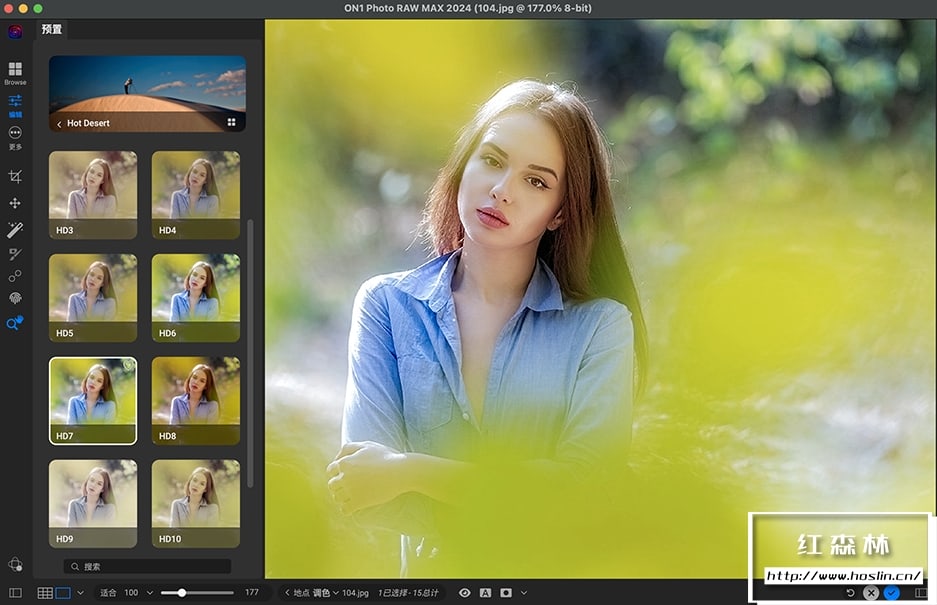The height and width of the screenshot is (605, 937).
Task: Click the preset 搜索 search field
Action: (147, 566)
